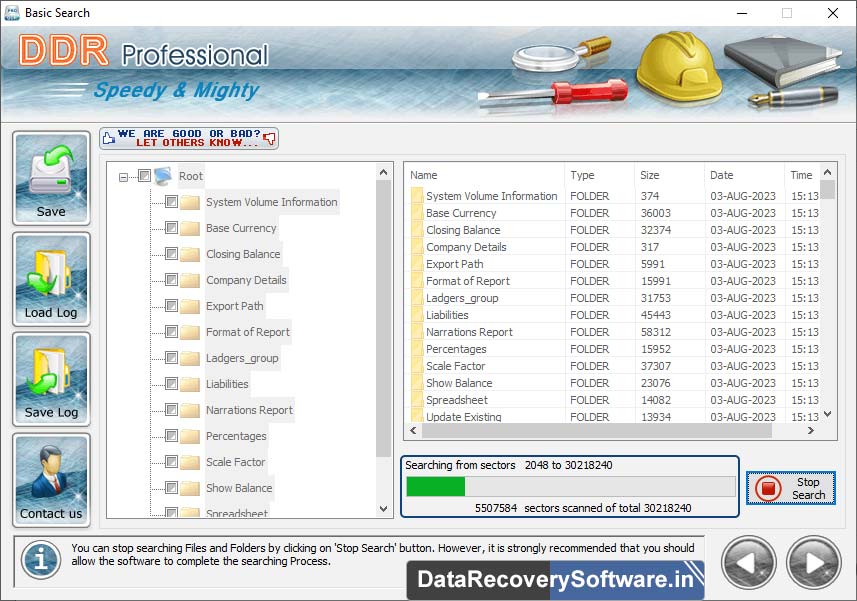Check the Closing Balance tree checkbox

pos(171,254)
